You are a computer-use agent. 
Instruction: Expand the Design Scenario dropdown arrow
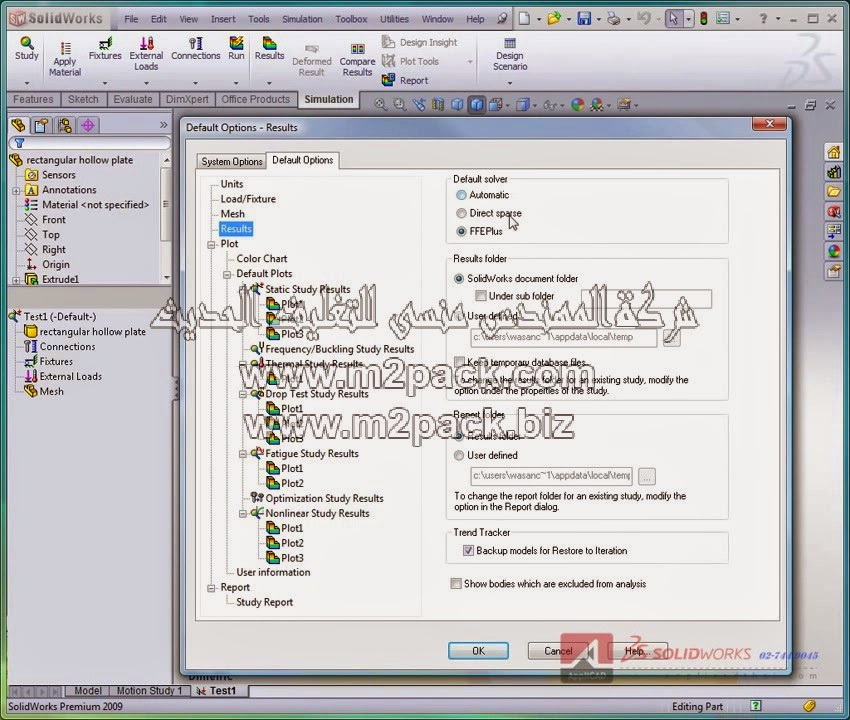510,83
